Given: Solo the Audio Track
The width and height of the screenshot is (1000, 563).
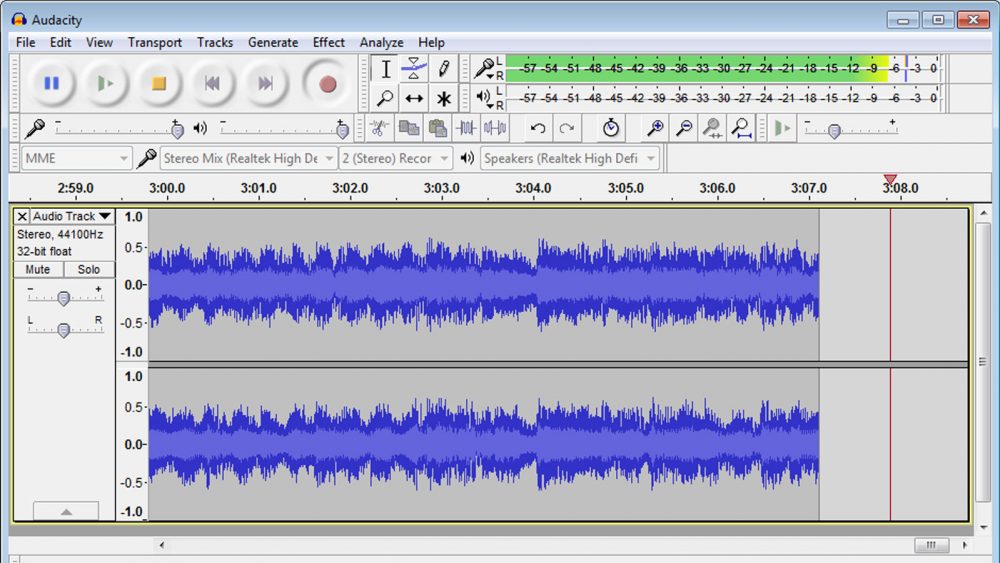Looking at the screenshot, I should (x=89, y=270).
